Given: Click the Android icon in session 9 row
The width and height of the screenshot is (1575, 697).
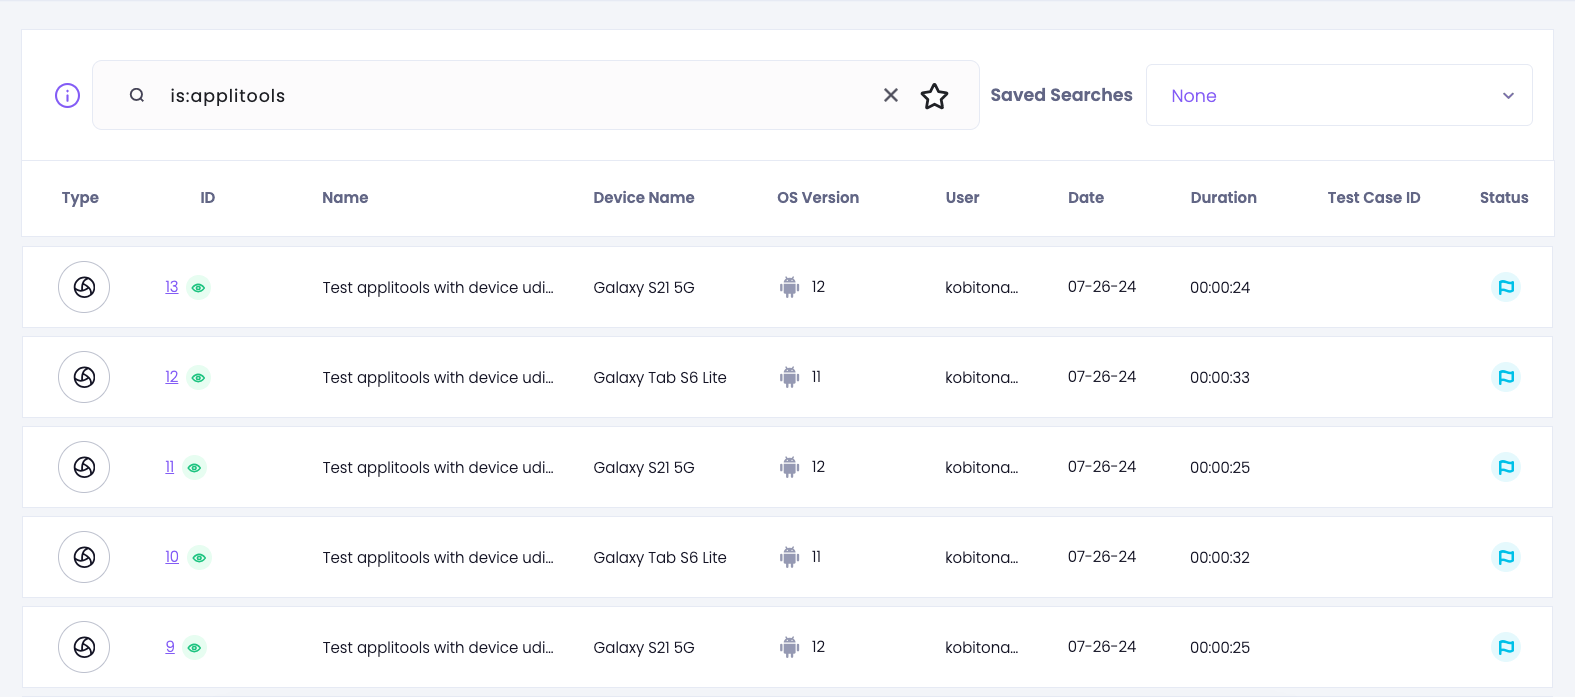Looking at the screenshot, I should pyautogui.click(x=790, y=647).
